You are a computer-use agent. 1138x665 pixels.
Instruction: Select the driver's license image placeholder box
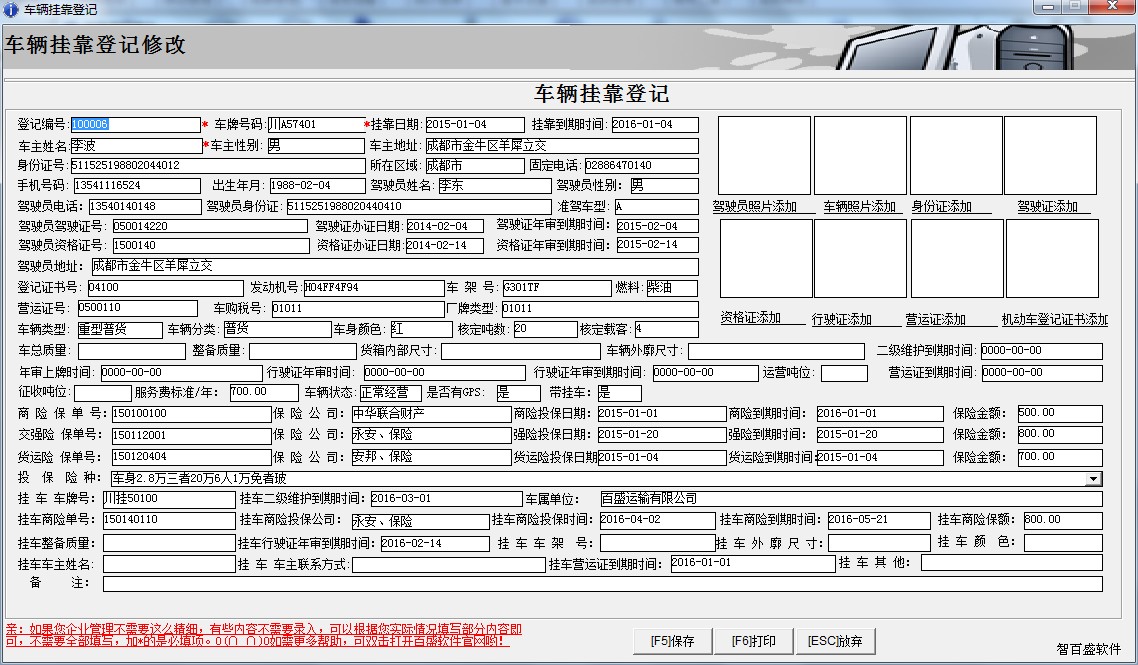point(1050,155)
